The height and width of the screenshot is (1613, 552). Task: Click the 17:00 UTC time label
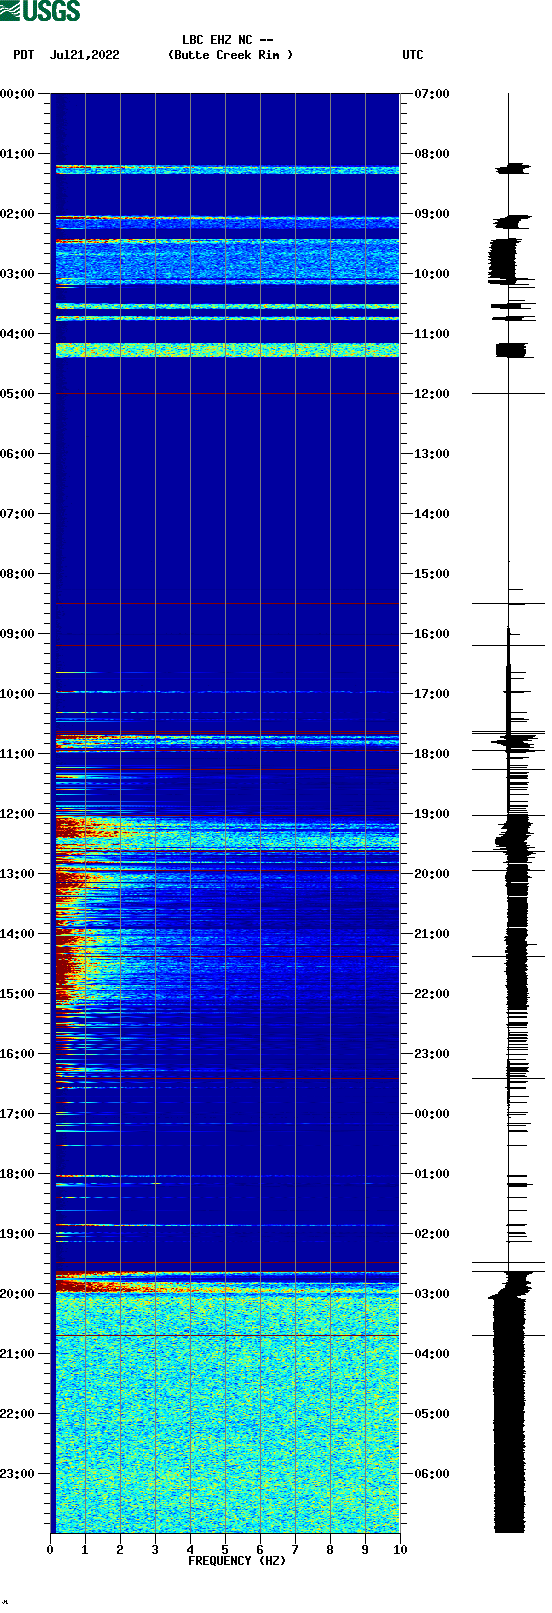pyautogui.click(x=432, y=694)
